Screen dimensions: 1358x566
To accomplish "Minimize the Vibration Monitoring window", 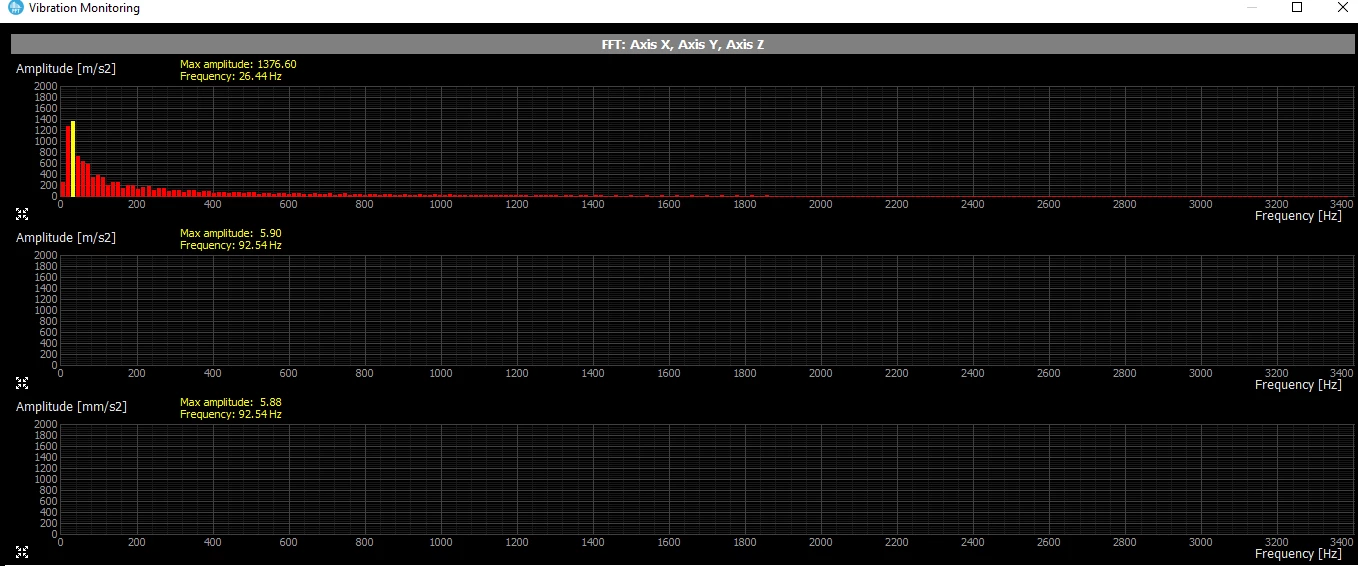I will 1252,8.
